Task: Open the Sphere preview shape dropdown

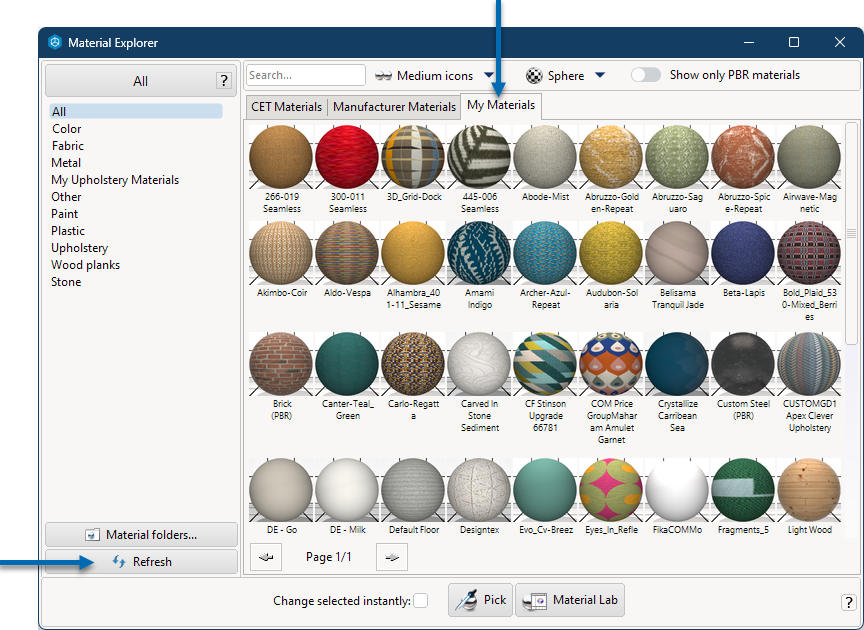Action: (601, 74)
